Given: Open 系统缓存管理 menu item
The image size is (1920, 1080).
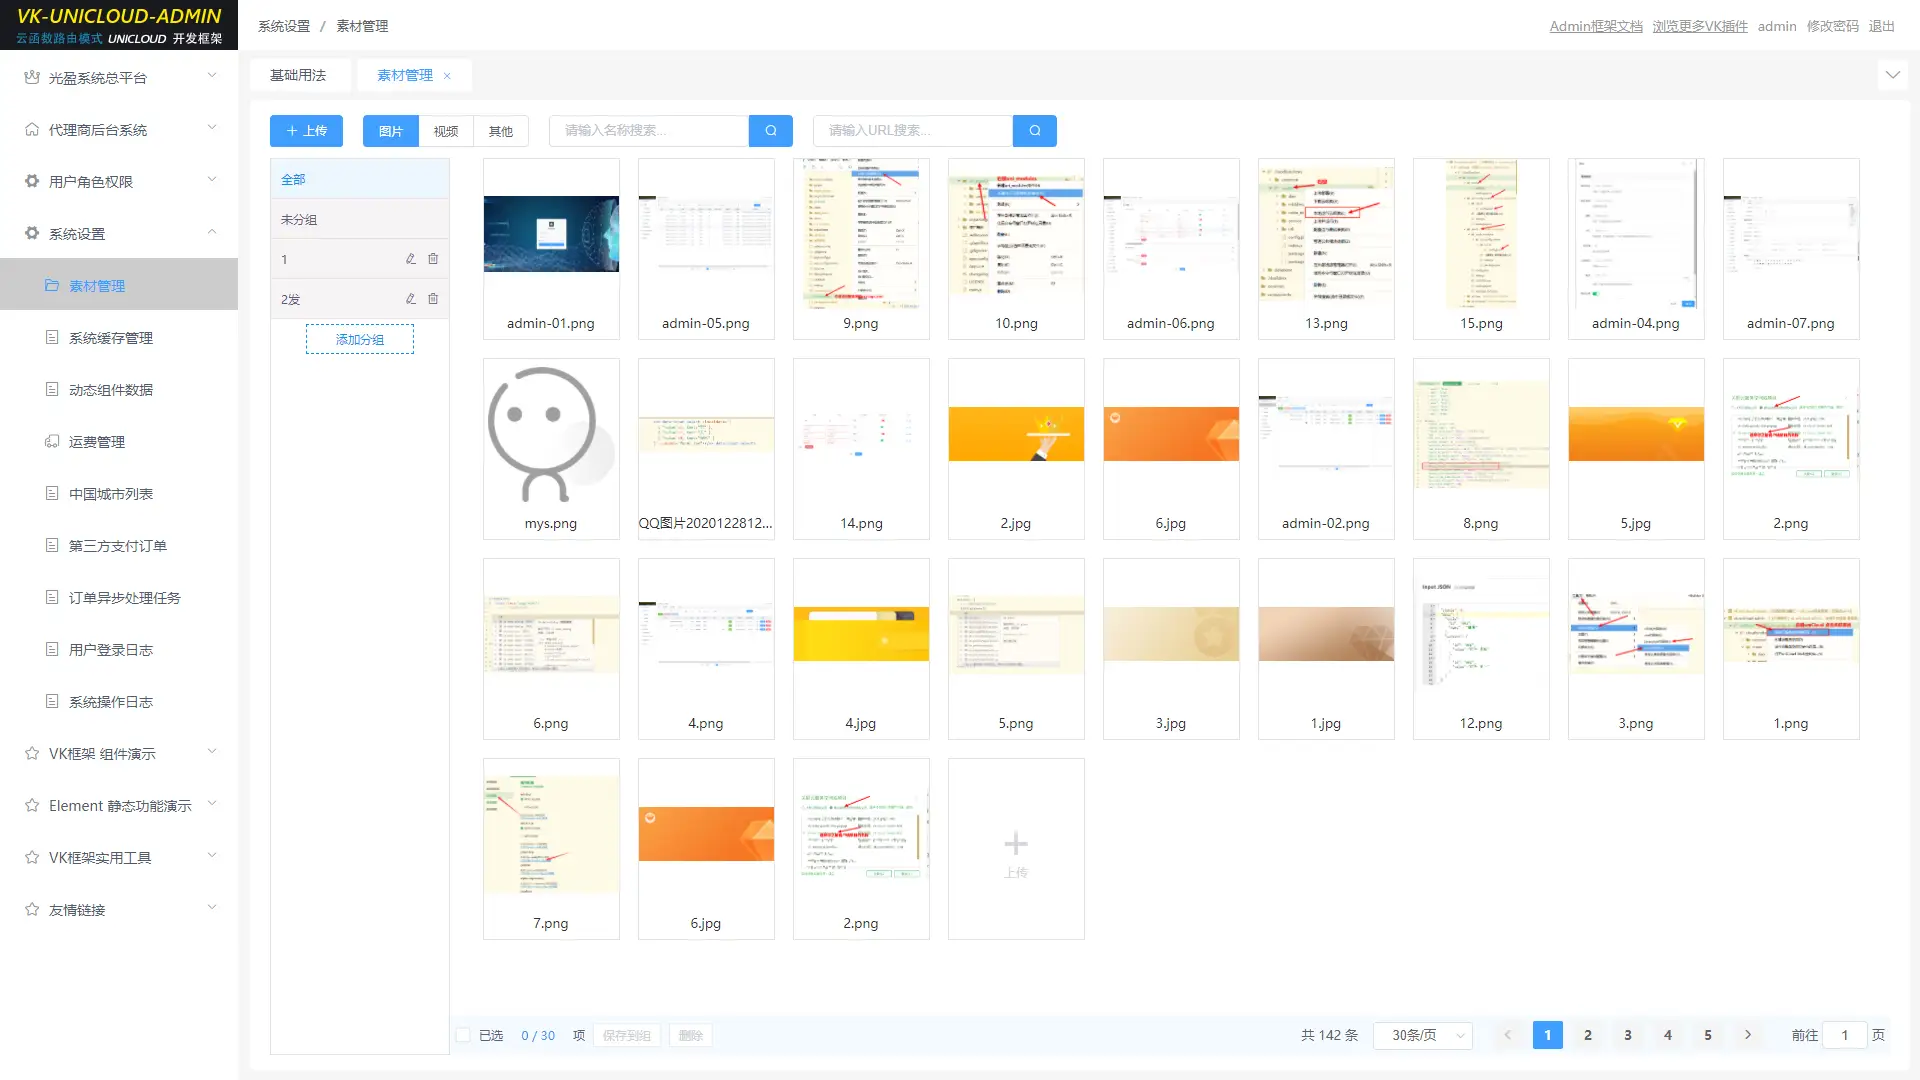Looking at the screenshot, I should click(x=110, y=338).
